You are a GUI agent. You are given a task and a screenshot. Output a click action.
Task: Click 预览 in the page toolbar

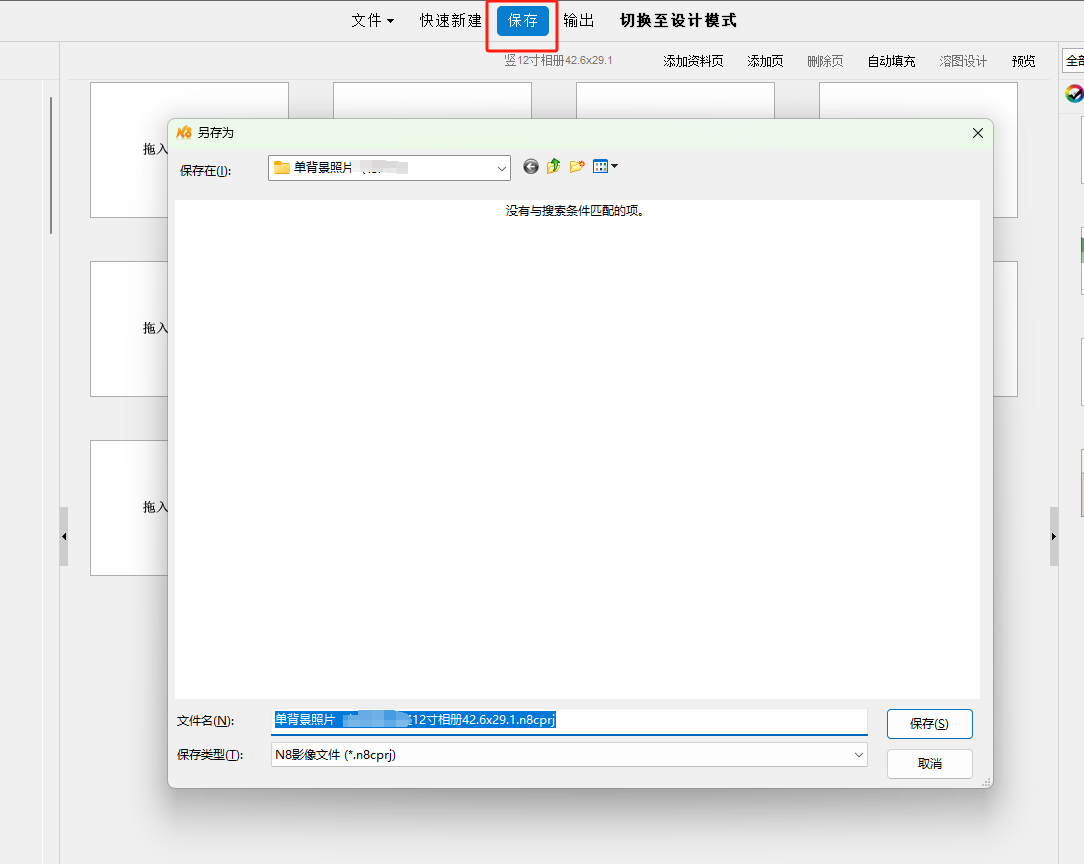pos(1023,61)
